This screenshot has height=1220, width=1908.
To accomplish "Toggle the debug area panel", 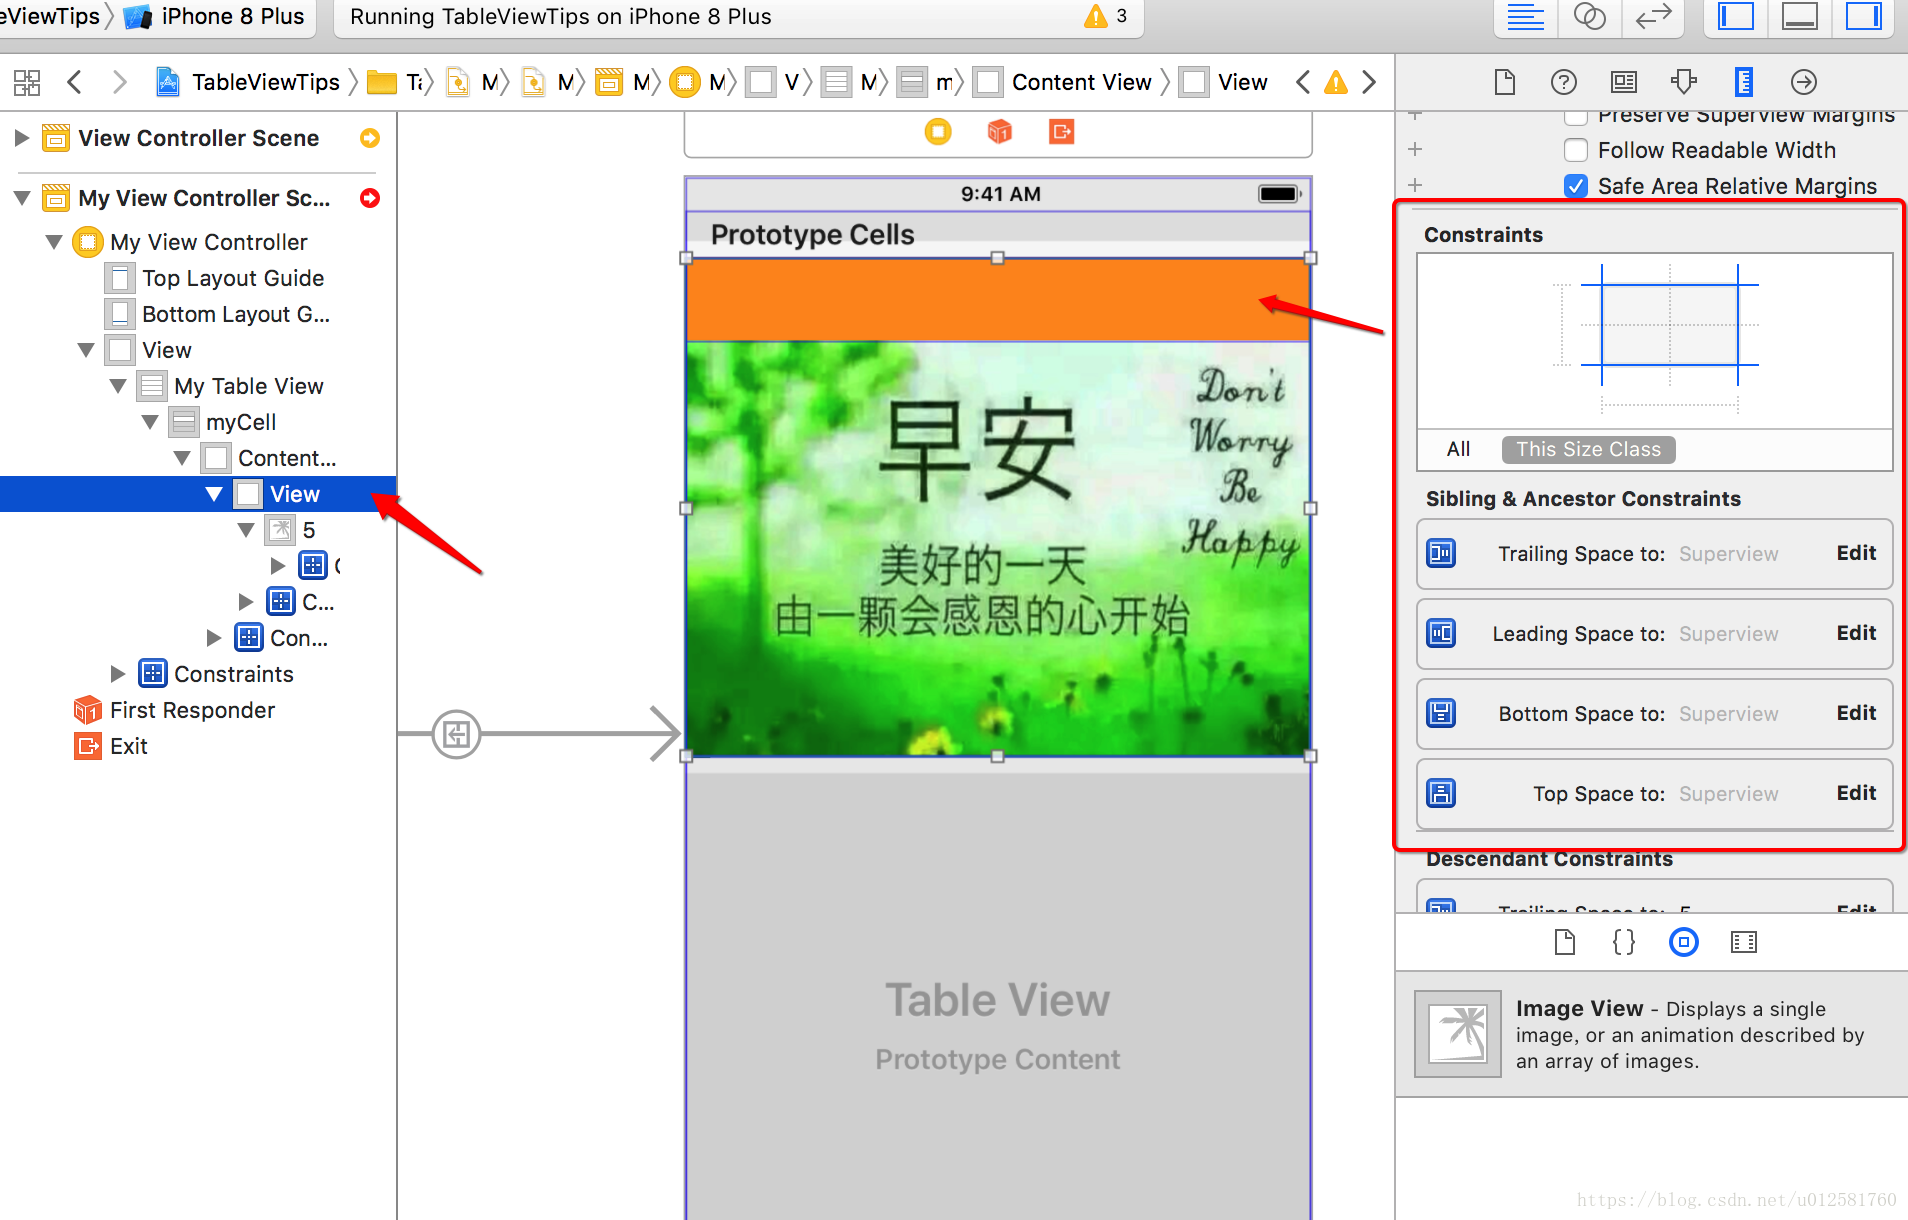I will click(x=1800, y=17).
